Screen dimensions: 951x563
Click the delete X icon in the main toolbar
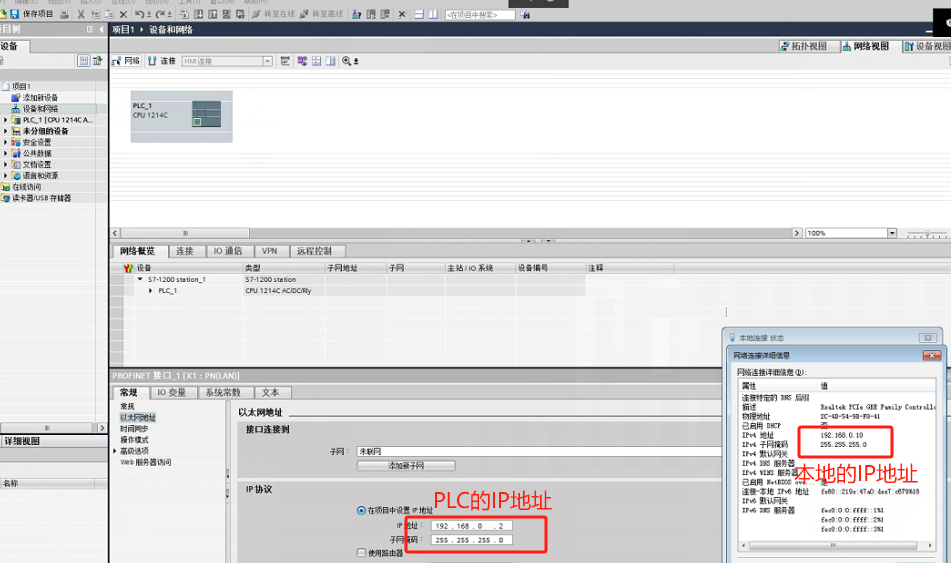coord(124,14)
